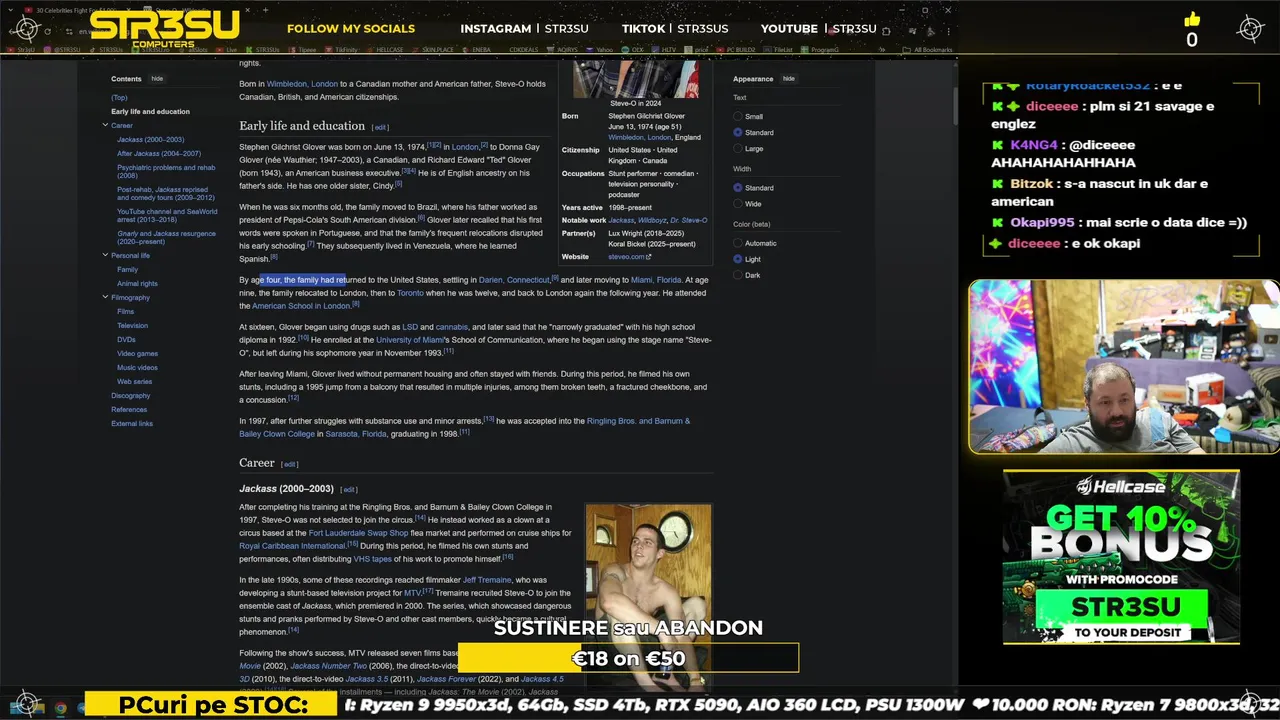1280x720 pixels.
Task: Hide the Contents sidebar
Action: tap(157, 79)
